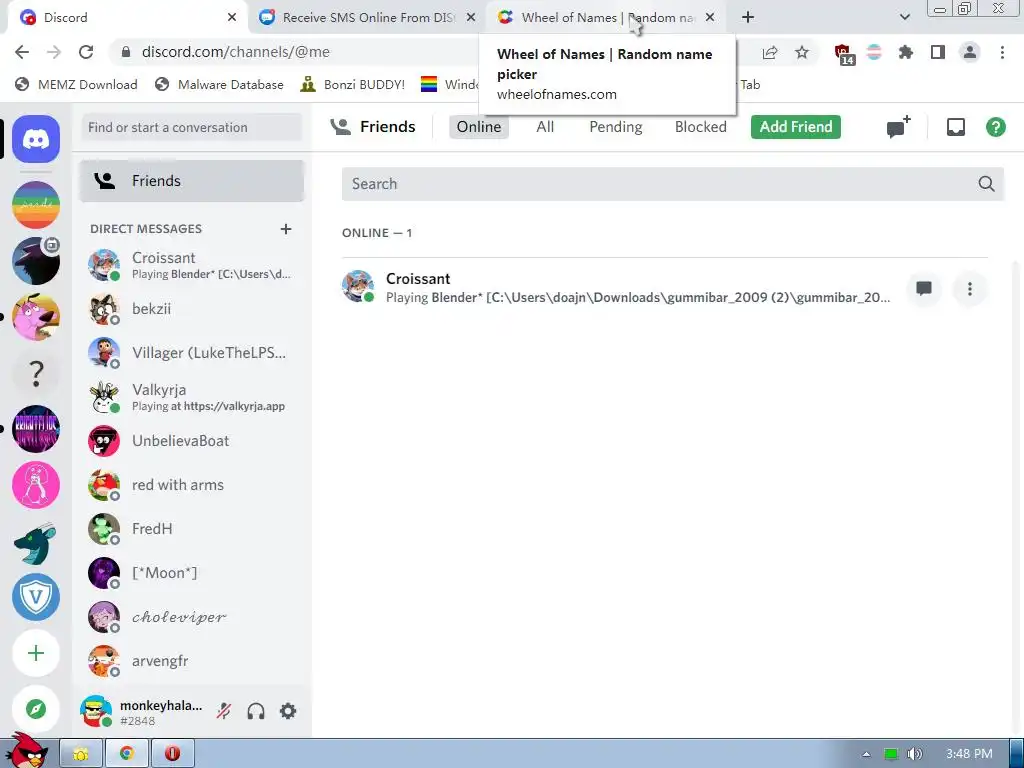
Task: Open the red shield extension with badge 14
Action: click(843, 54)
